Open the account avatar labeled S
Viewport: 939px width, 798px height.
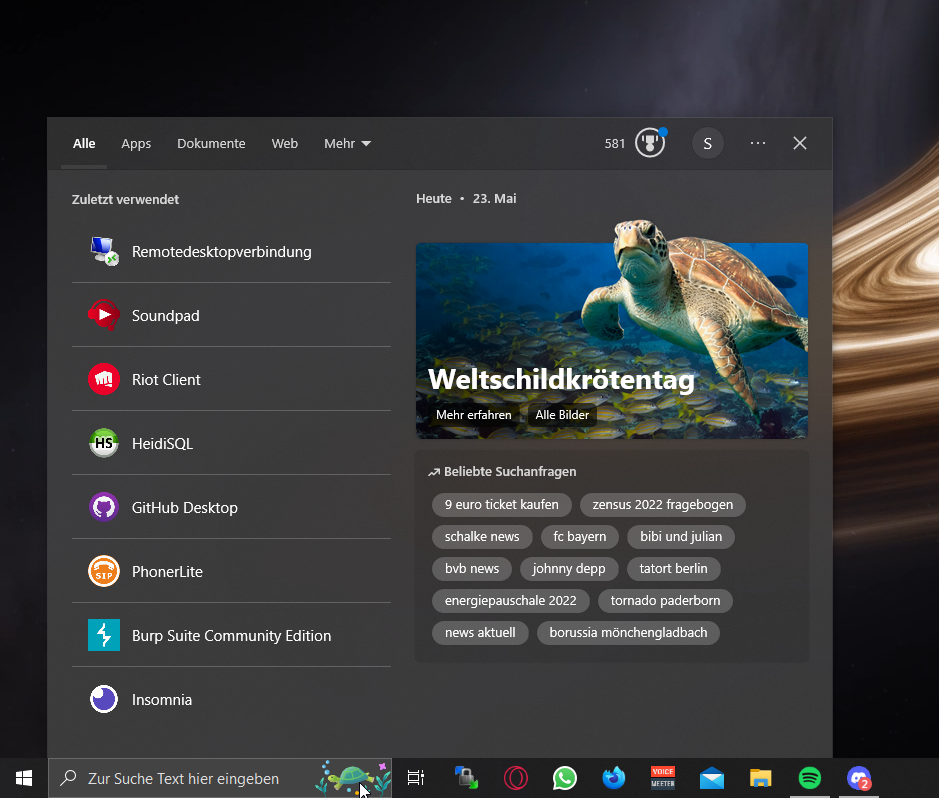pos(707,143)
